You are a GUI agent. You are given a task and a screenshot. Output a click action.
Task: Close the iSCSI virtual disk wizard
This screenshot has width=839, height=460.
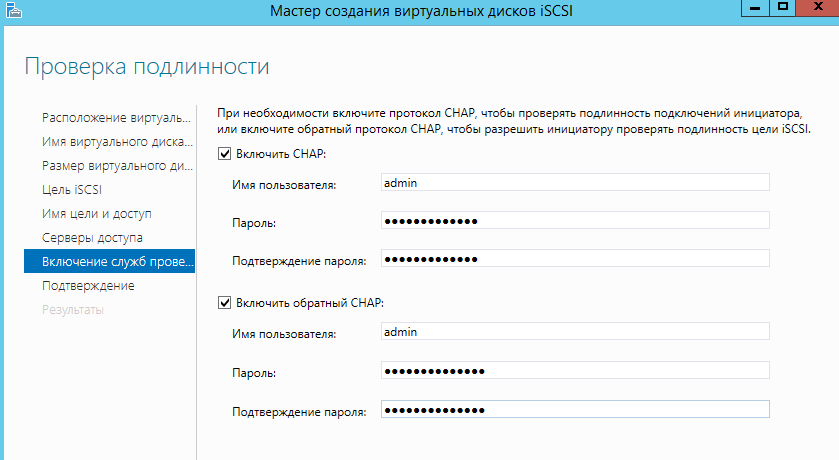pos(818,8)
